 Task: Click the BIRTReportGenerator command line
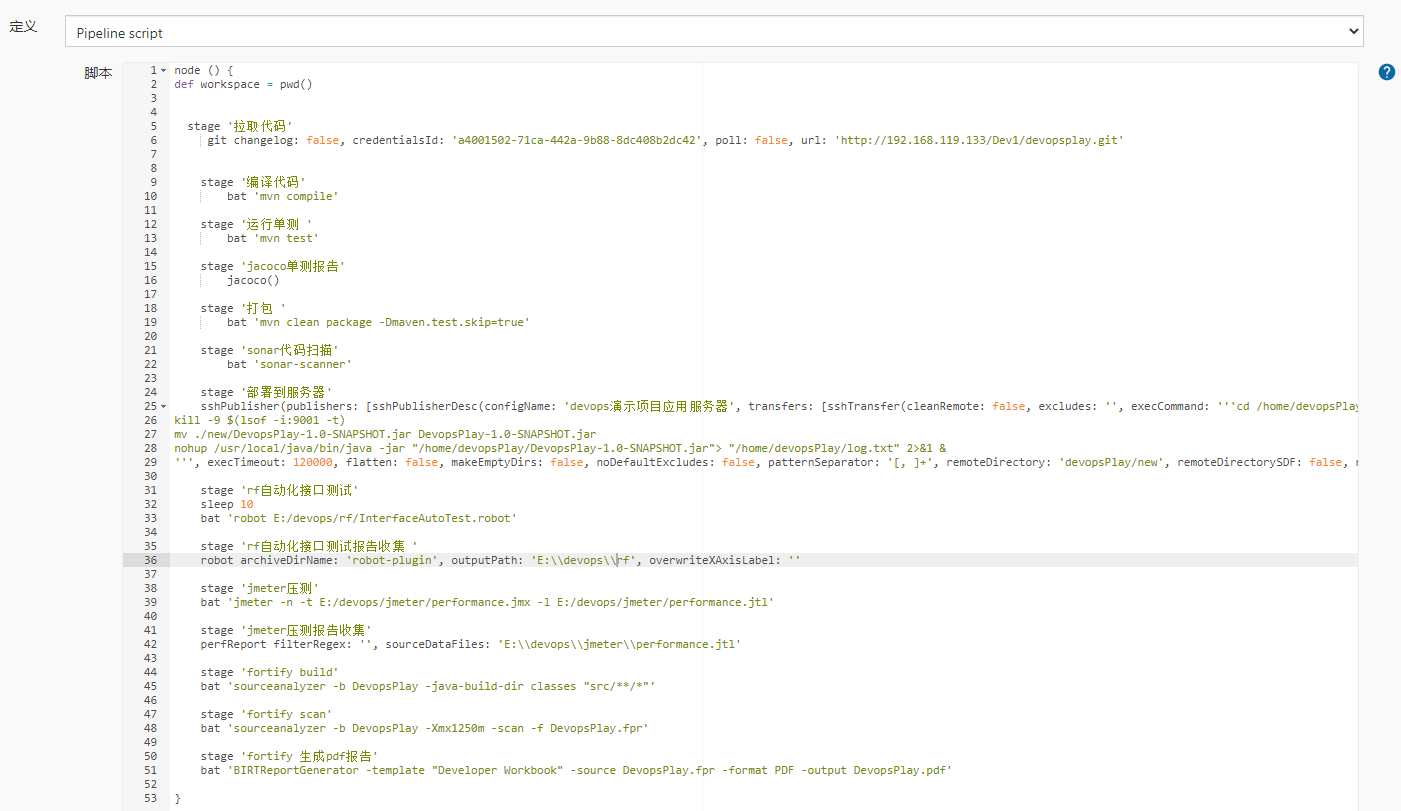576,770
